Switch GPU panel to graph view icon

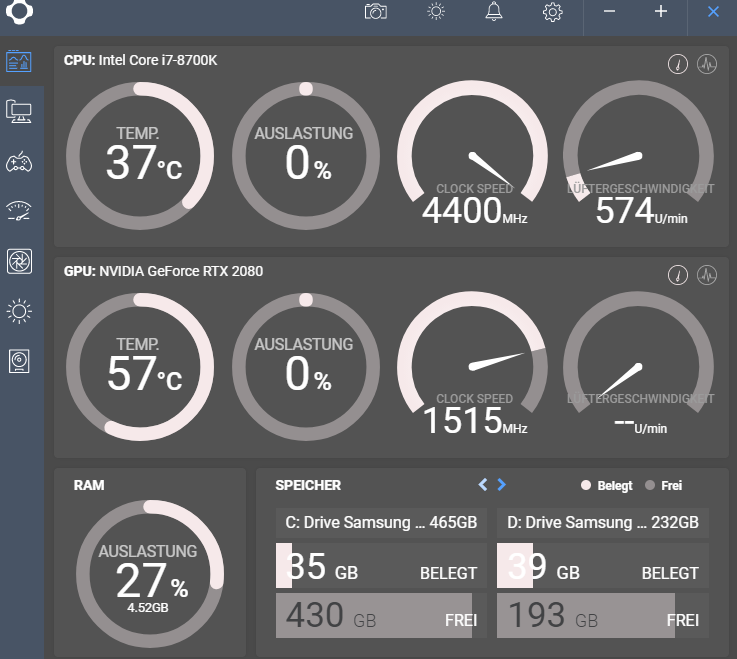coord(707,275)
